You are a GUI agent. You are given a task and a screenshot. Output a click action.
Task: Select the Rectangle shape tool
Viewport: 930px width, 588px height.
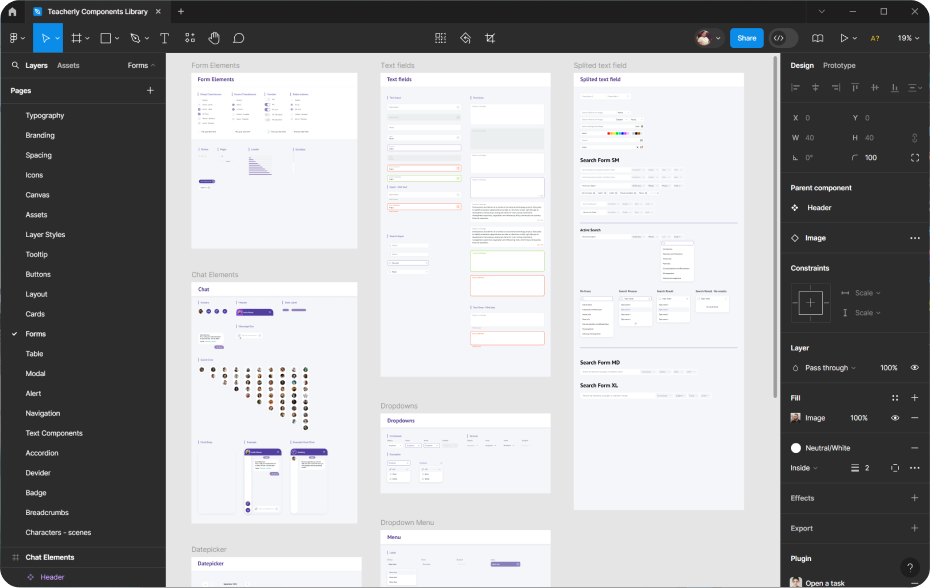106,38
